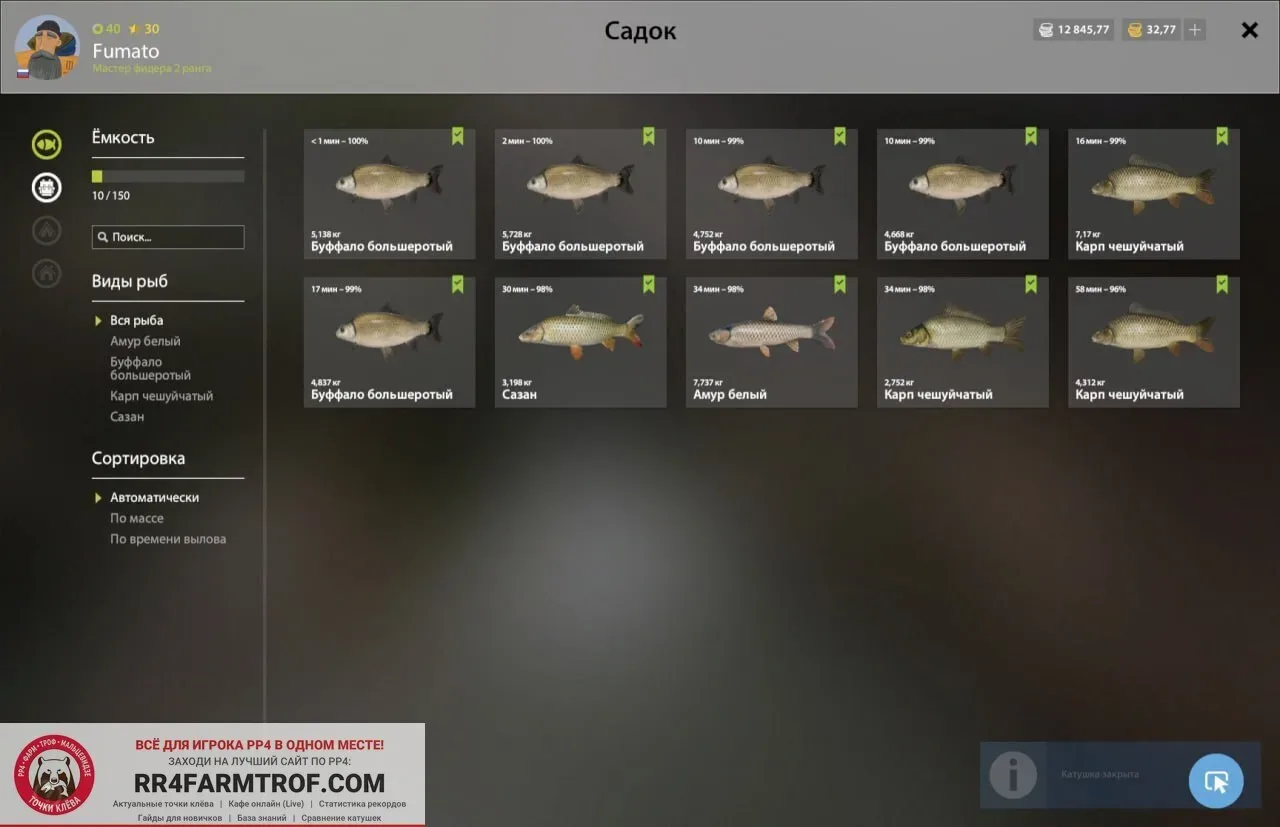1280x827 pixels.
Task: Select the second round sidebar icon
Action: (47, 187)
